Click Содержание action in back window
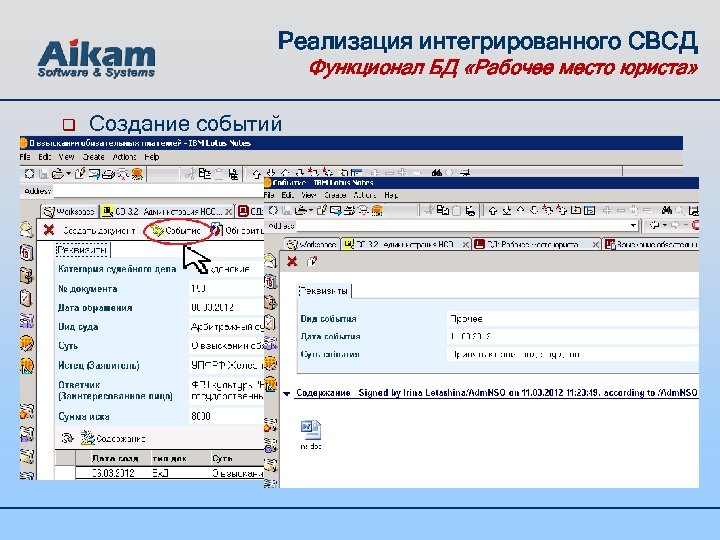This screenshot has height=540, width=720. [x=113, y=439]
